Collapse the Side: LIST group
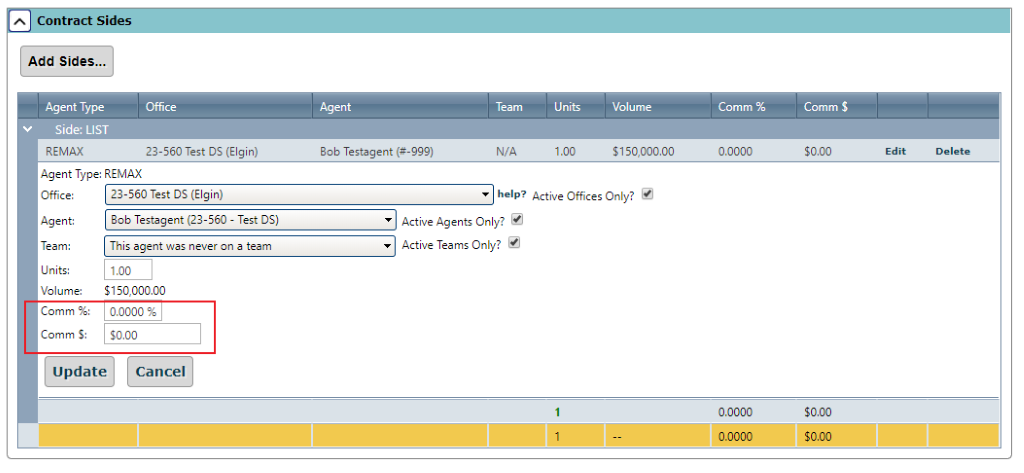 (x=28, y=130)
